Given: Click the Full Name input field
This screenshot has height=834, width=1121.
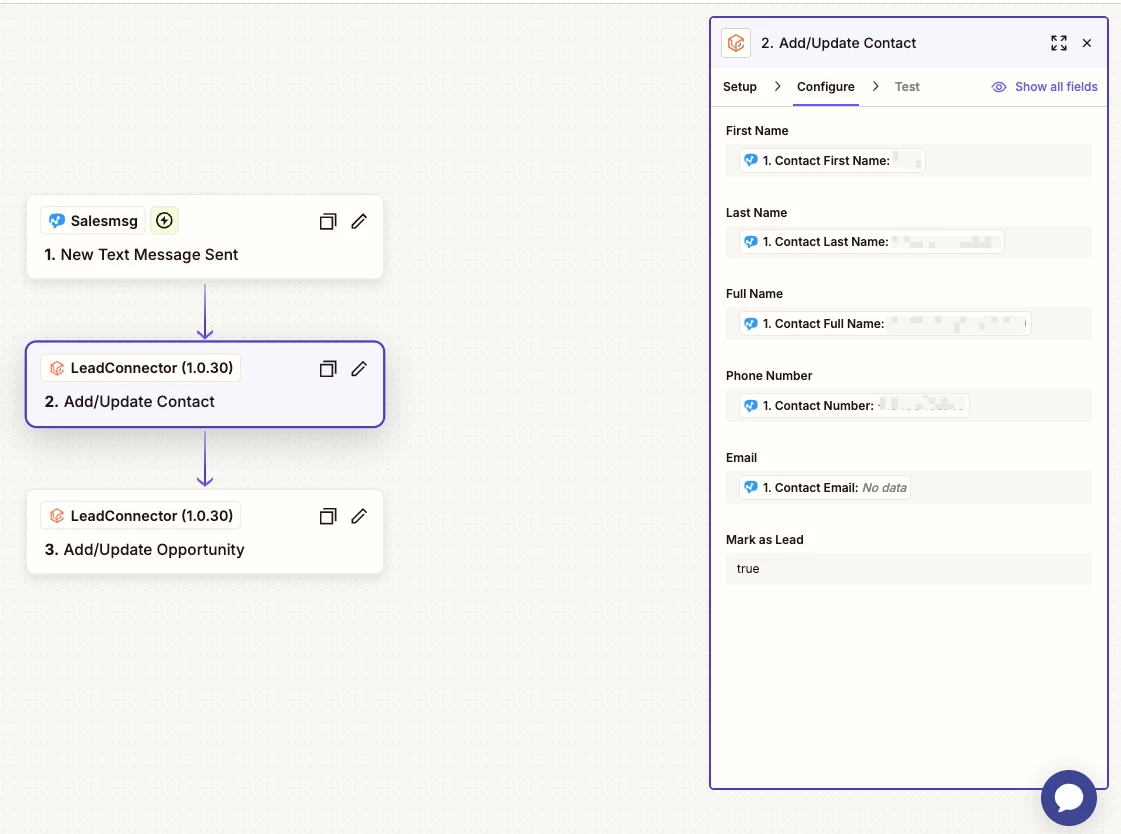Looking at the screenshot, I should coord(909,324).
